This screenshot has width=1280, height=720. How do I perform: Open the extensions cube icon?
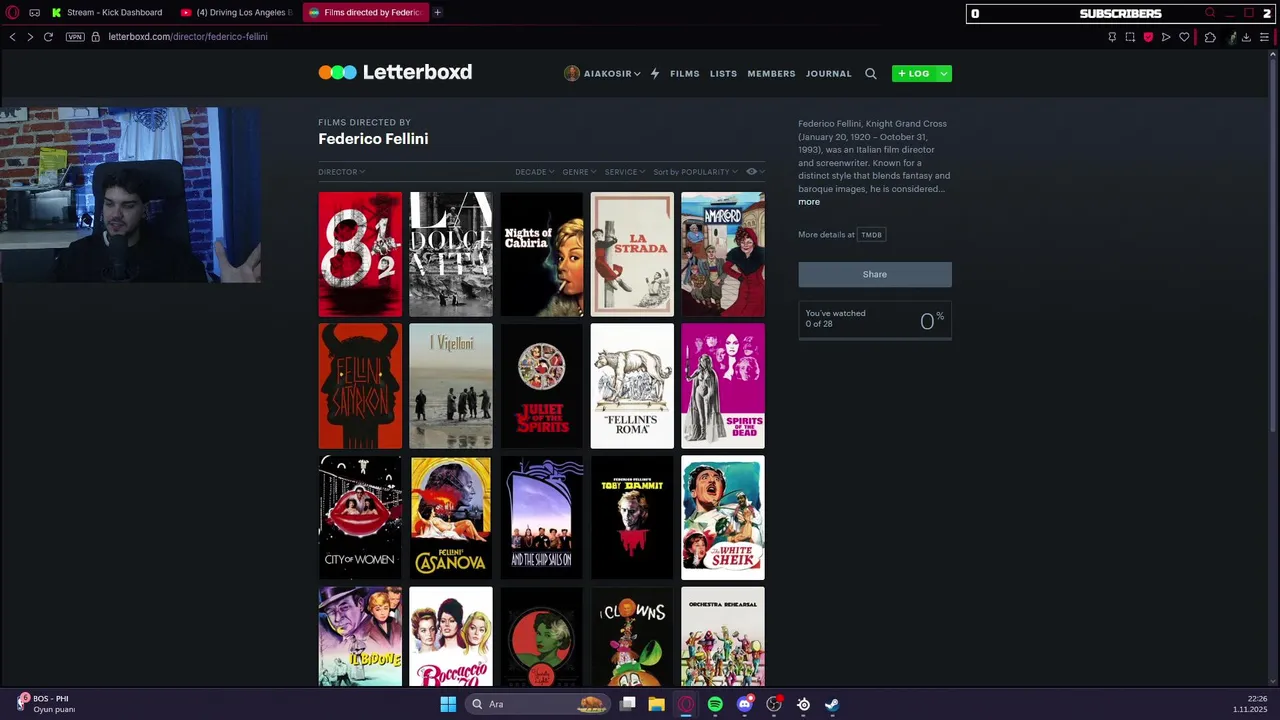[x=1210, y=37]
